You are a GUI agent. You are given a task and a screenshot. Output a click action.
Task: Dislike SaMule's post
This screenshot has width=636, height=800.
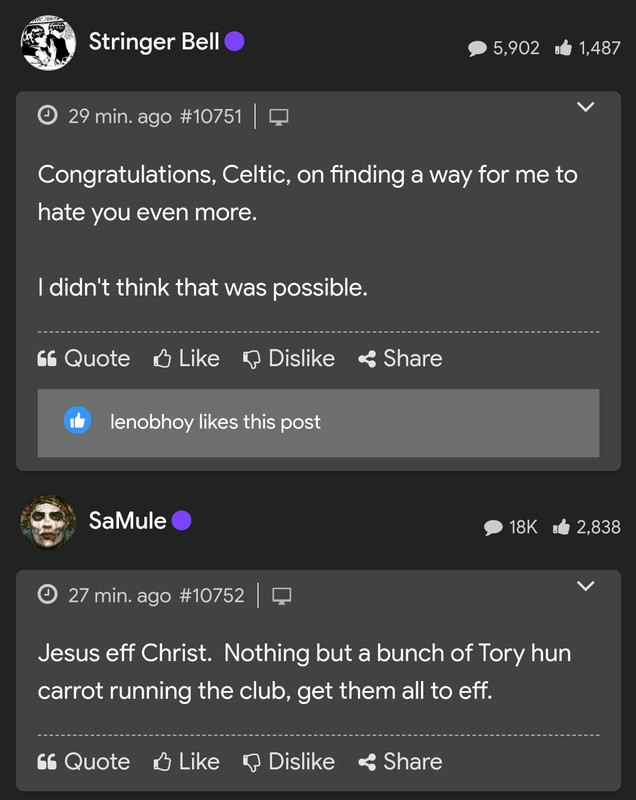(x=289, y=761)
